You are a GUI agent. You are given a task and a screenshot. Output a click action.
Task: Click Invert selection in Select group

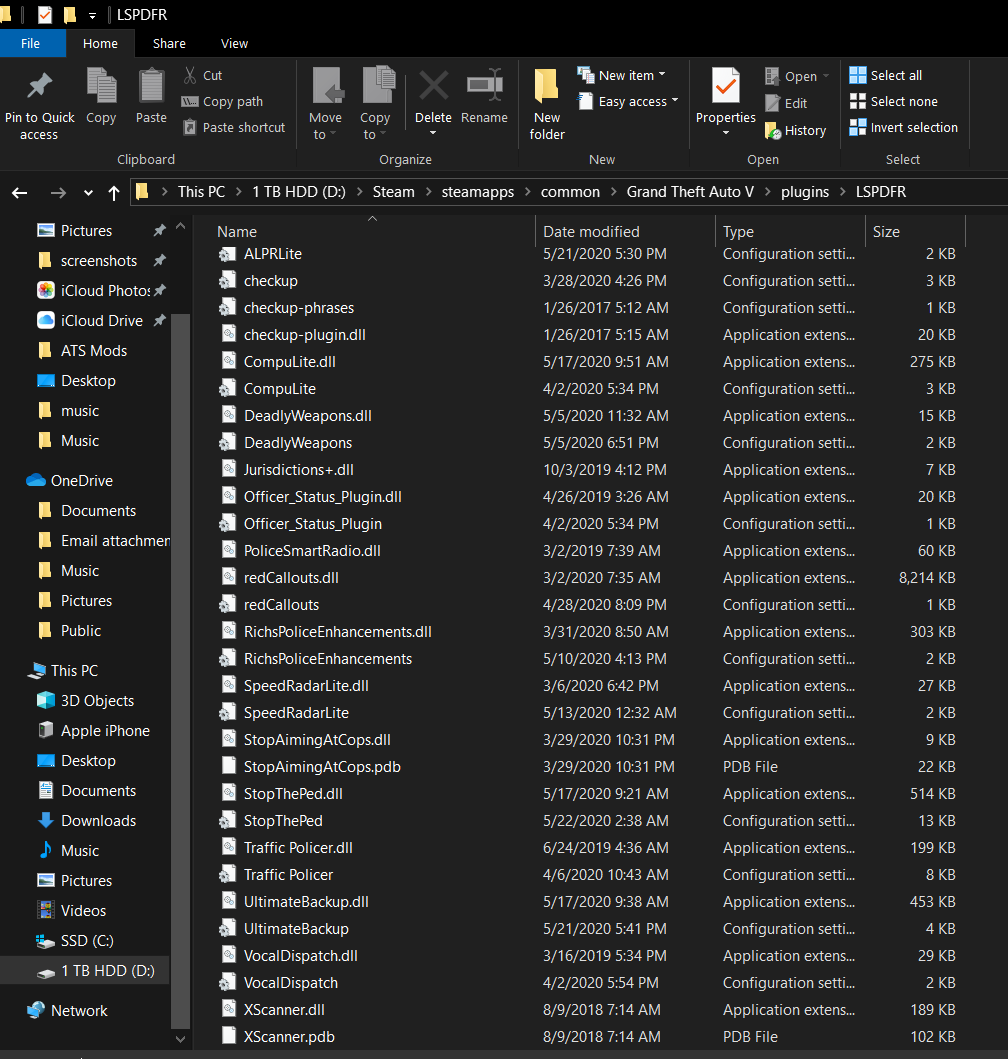pos(903,128)
